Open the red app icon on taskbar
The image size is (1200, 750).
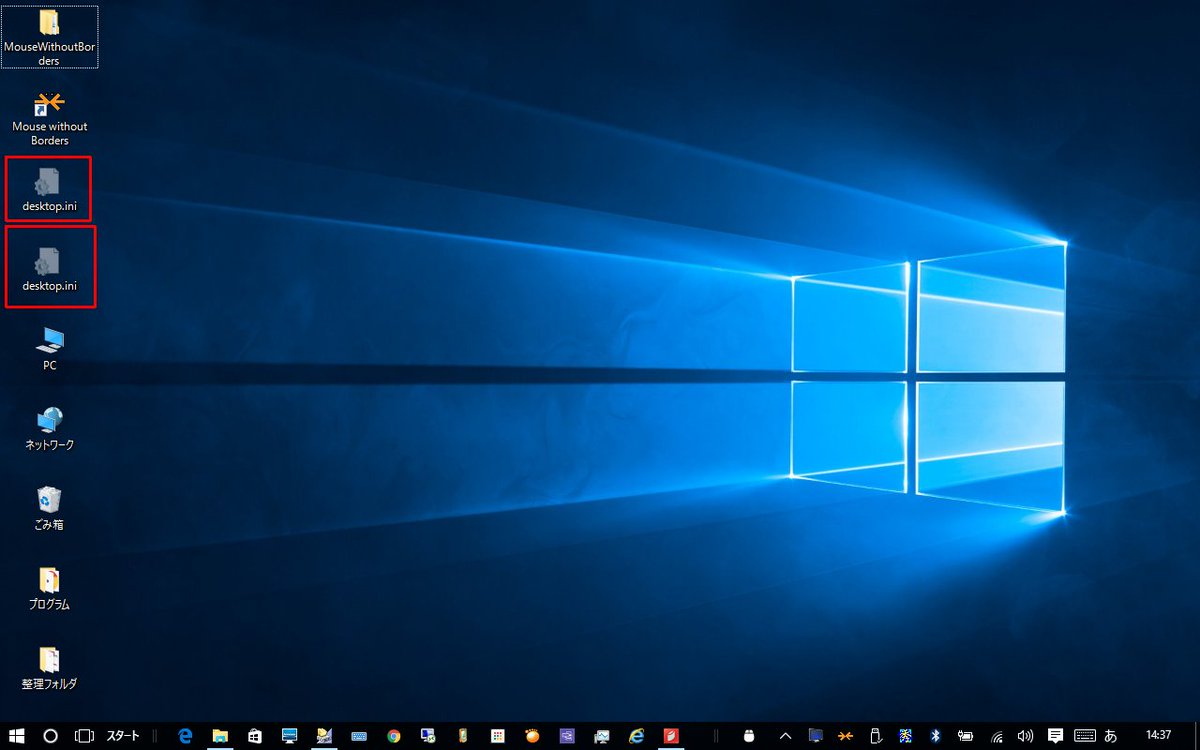pyautogui.click(x=671, y=735)
